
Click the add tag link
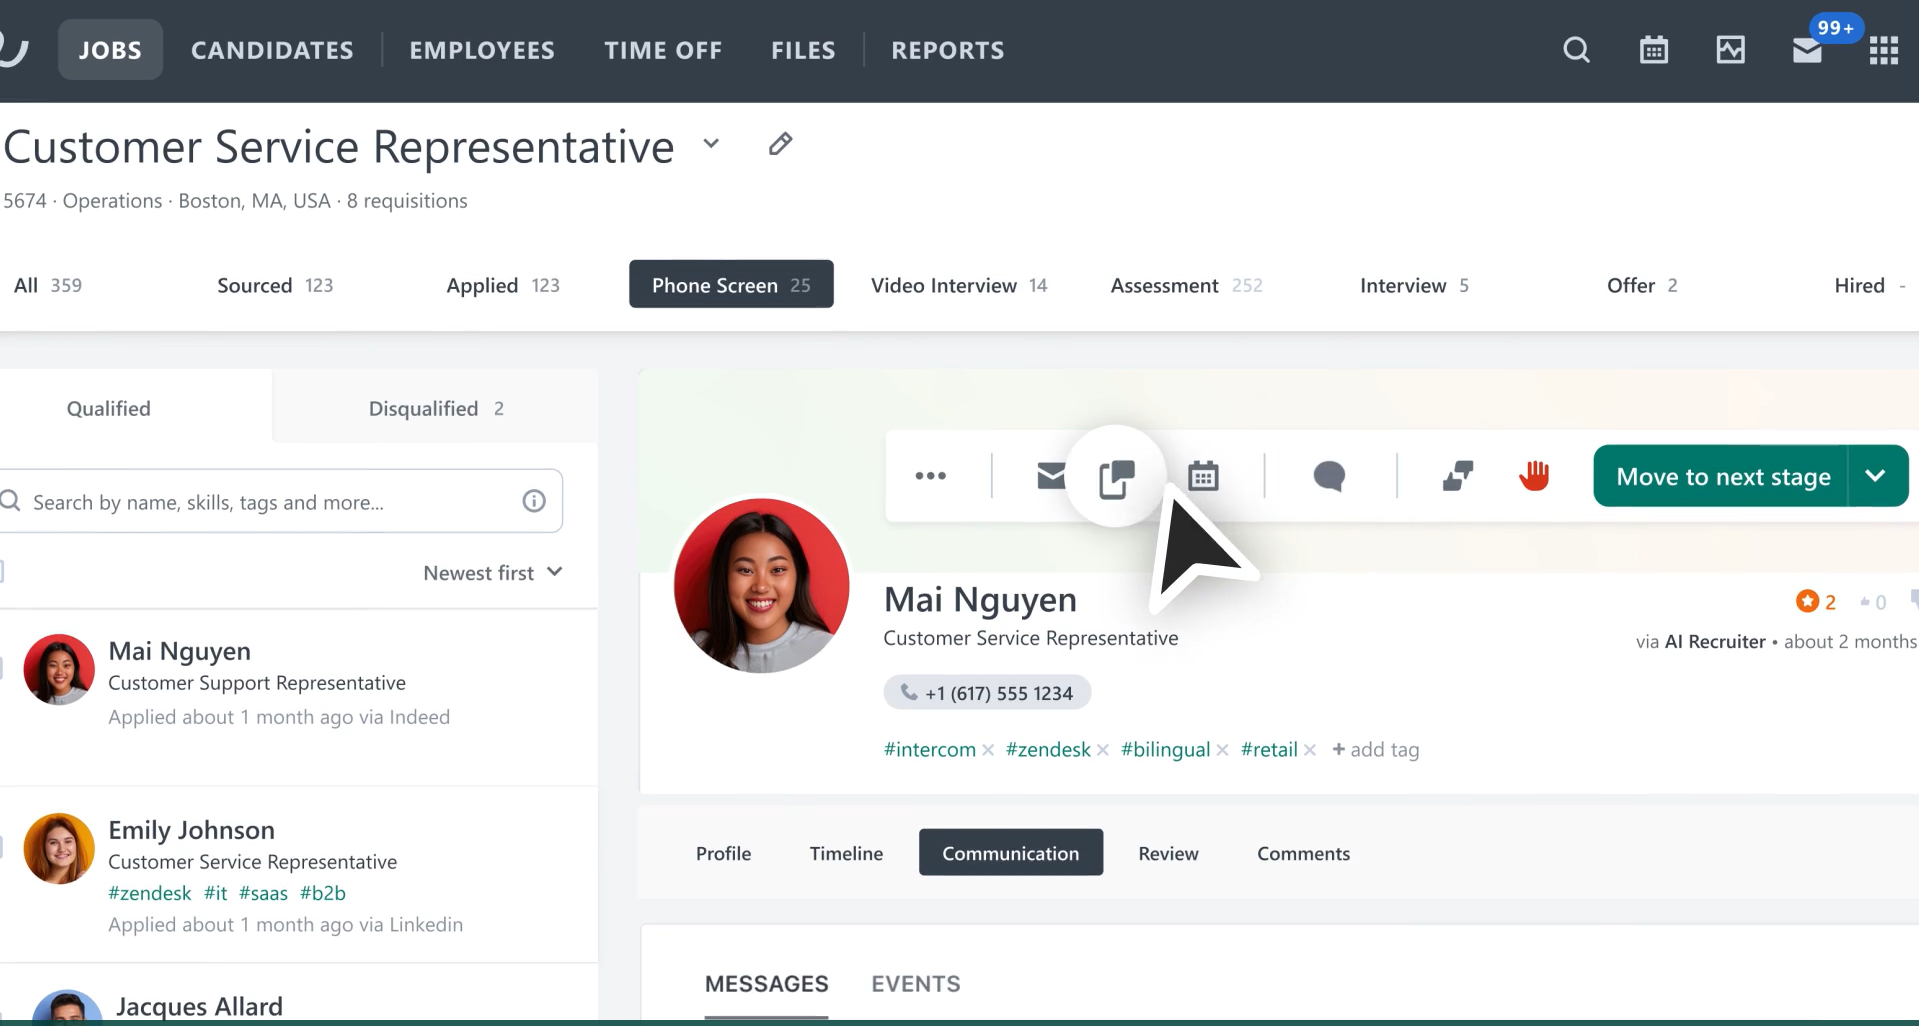tap(1375, 750)
